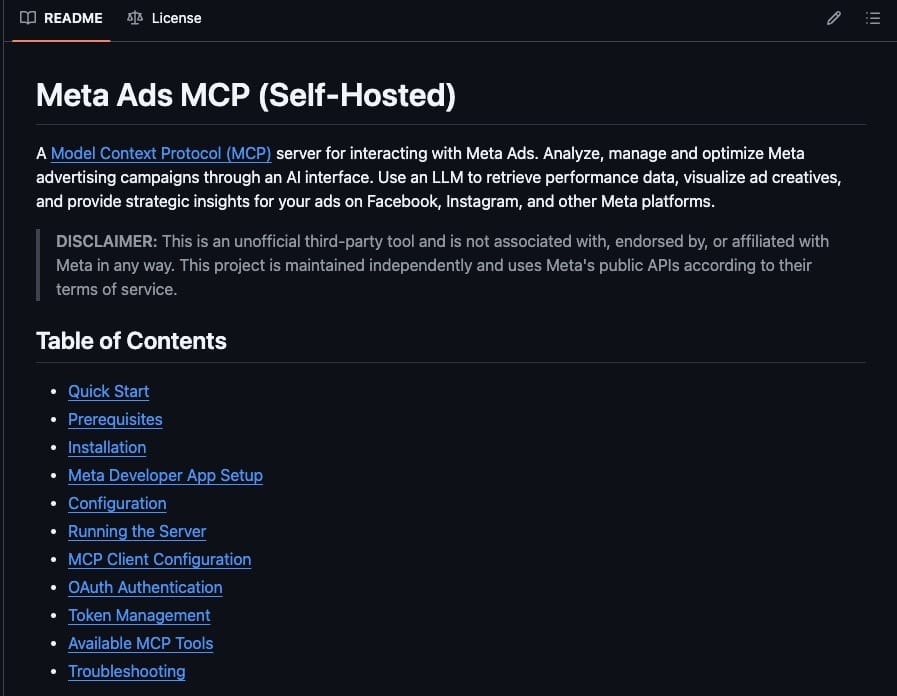
Task: Switch to the License tab
Action: coord(164,18)
